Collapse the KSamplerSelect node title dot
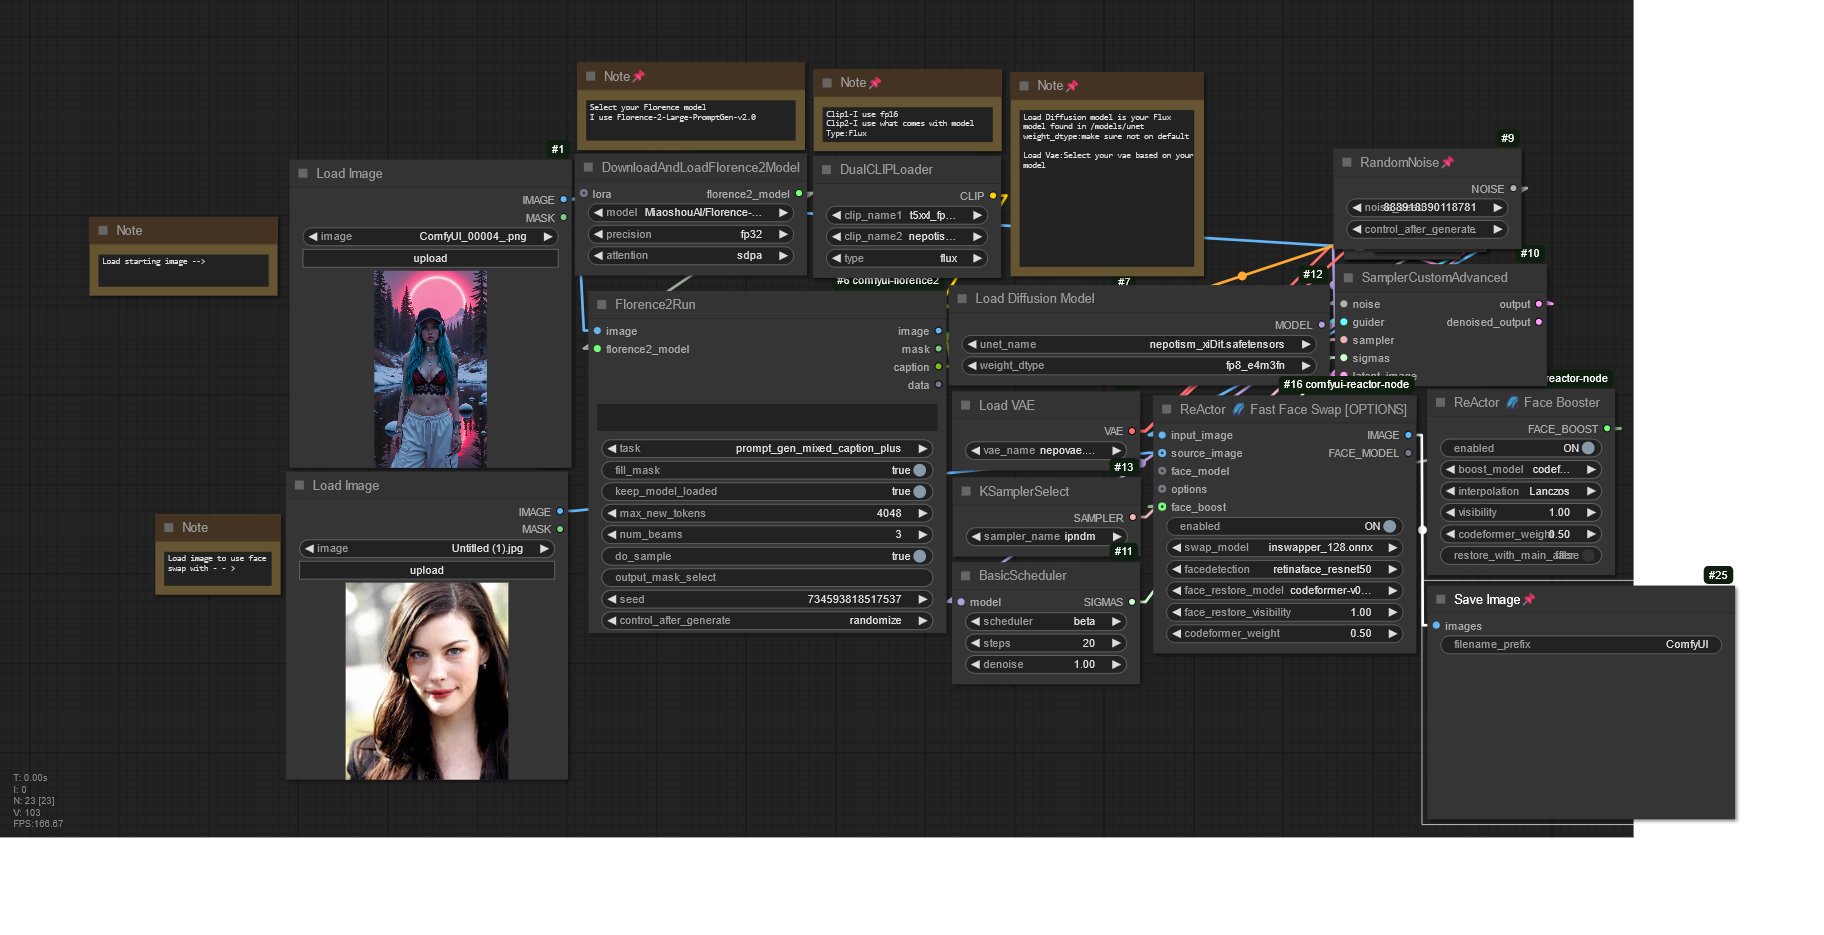The image size is (1824, 935). click(x=966, y=492)
